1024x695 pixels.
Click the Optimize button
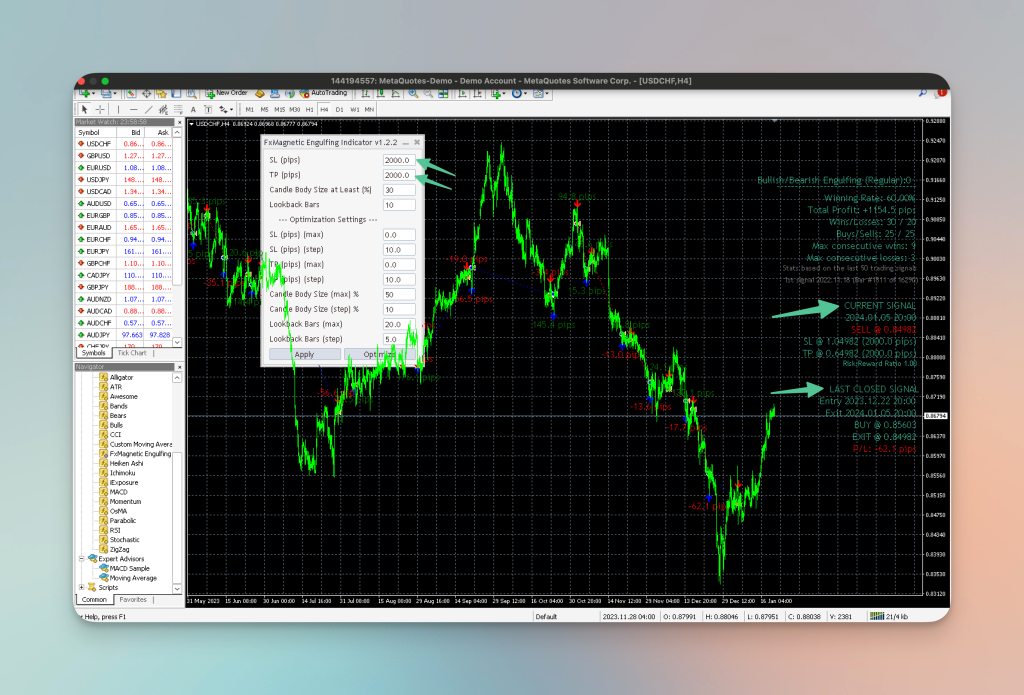tap(380, 354)
